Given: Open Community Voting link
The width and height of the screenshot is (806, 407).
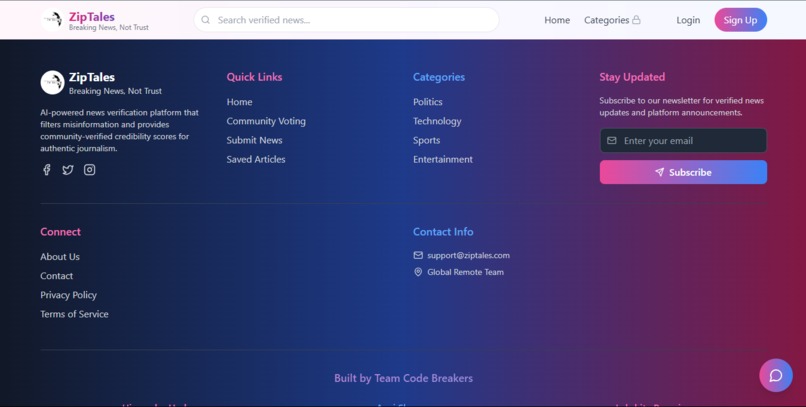Looking at the screenshot, I should 266,121.
